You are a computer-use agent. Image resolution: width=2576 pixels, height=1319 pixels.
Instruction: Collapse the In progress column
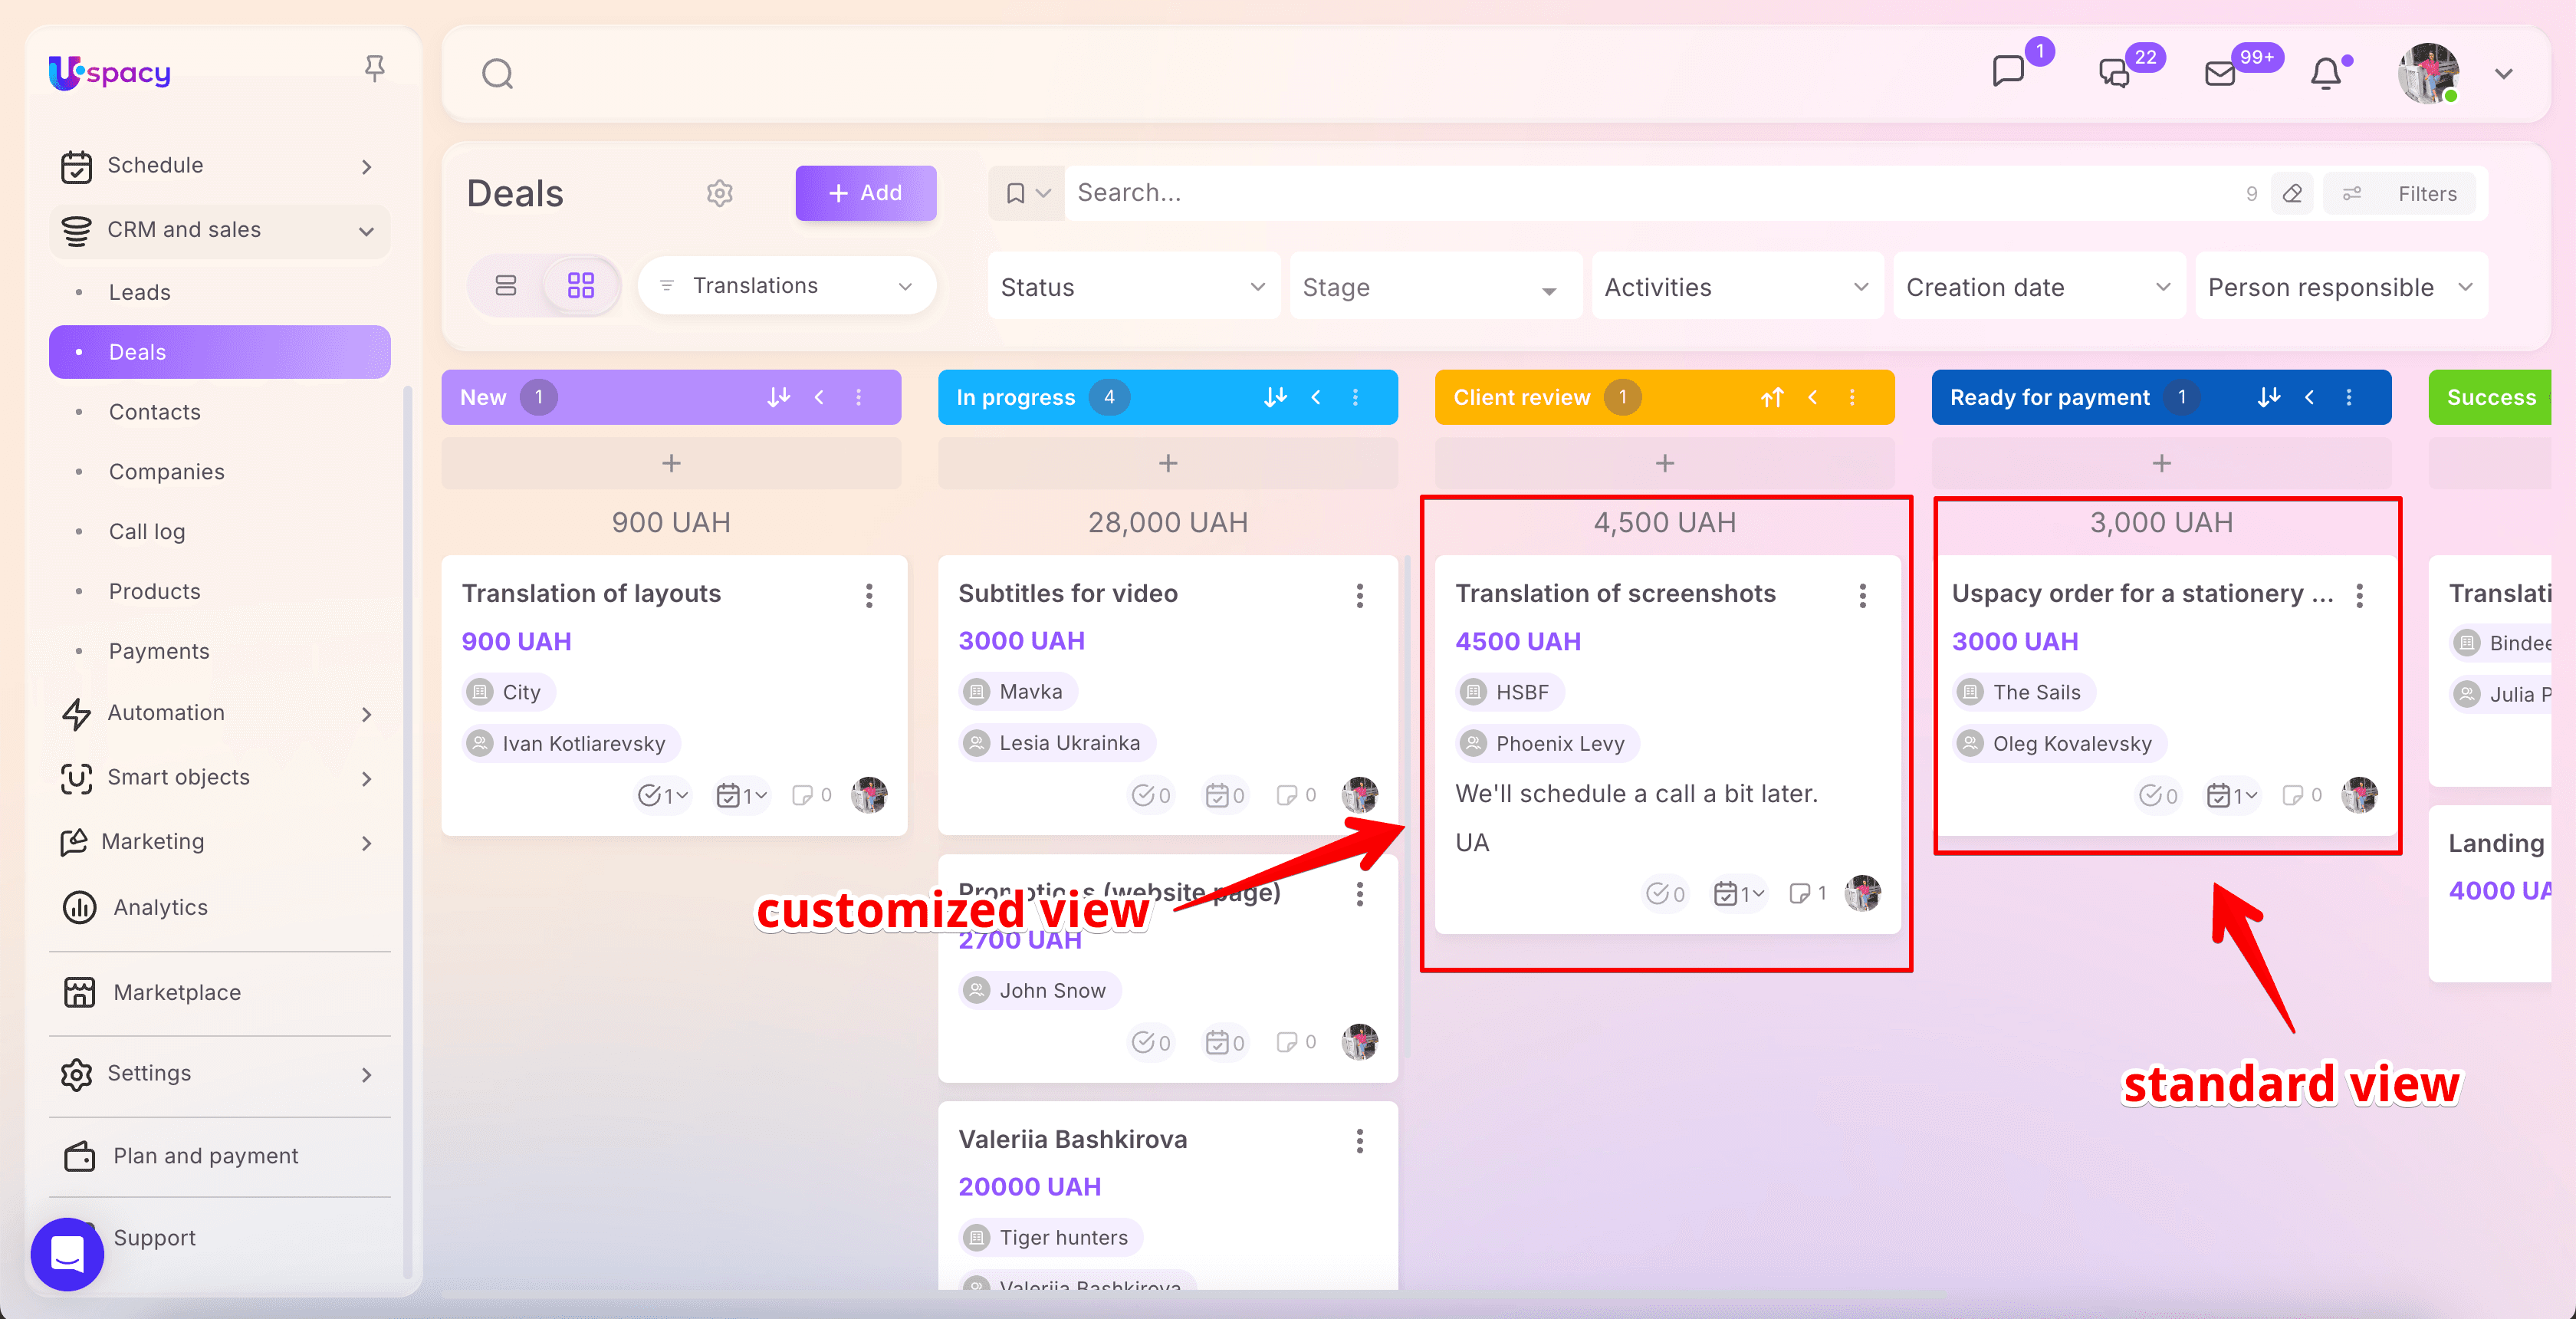pos(1316,397)
